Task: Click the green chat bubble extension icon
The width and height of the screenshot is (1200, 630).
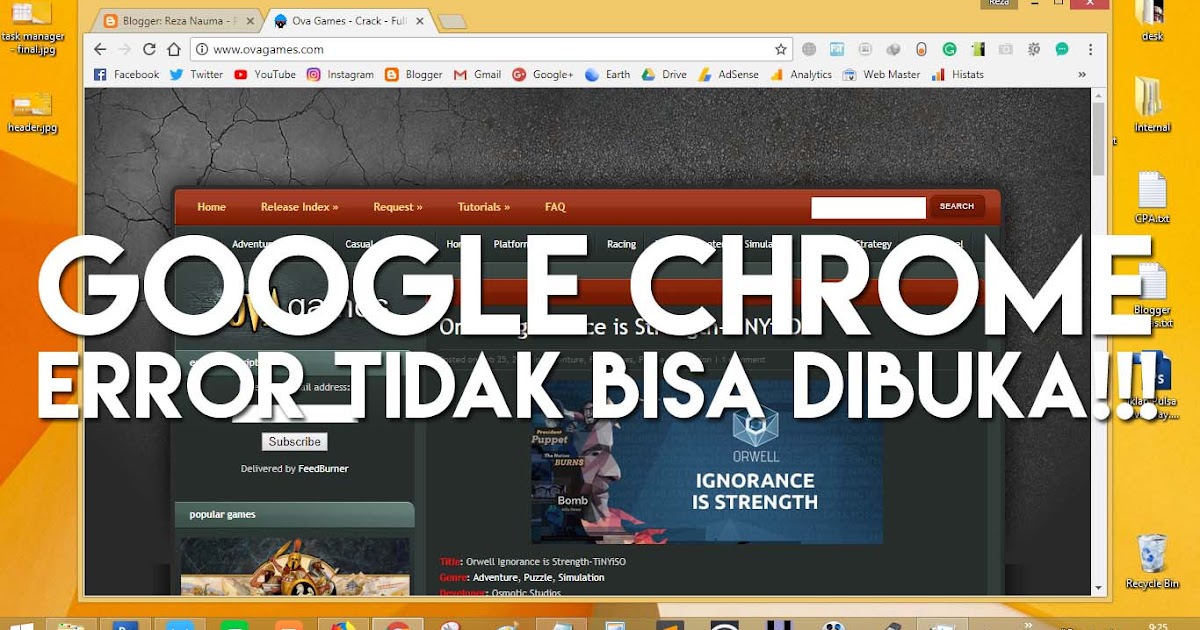Action: (1062, 49)
